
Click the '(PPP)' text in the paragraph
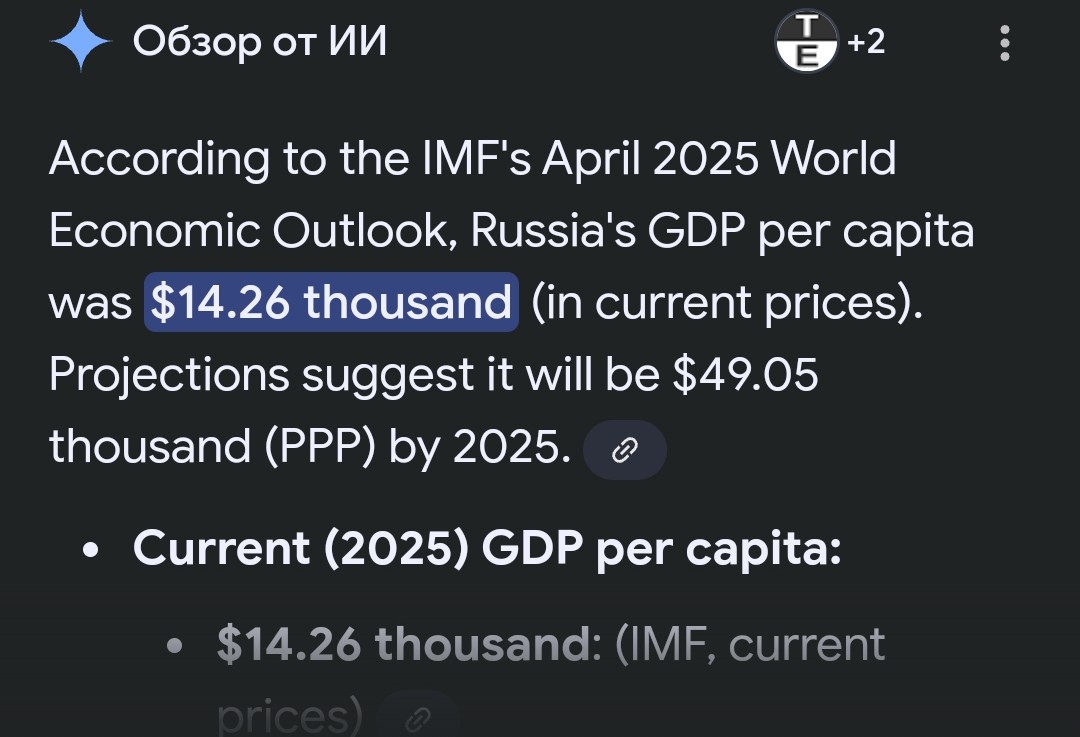(319, 447)
